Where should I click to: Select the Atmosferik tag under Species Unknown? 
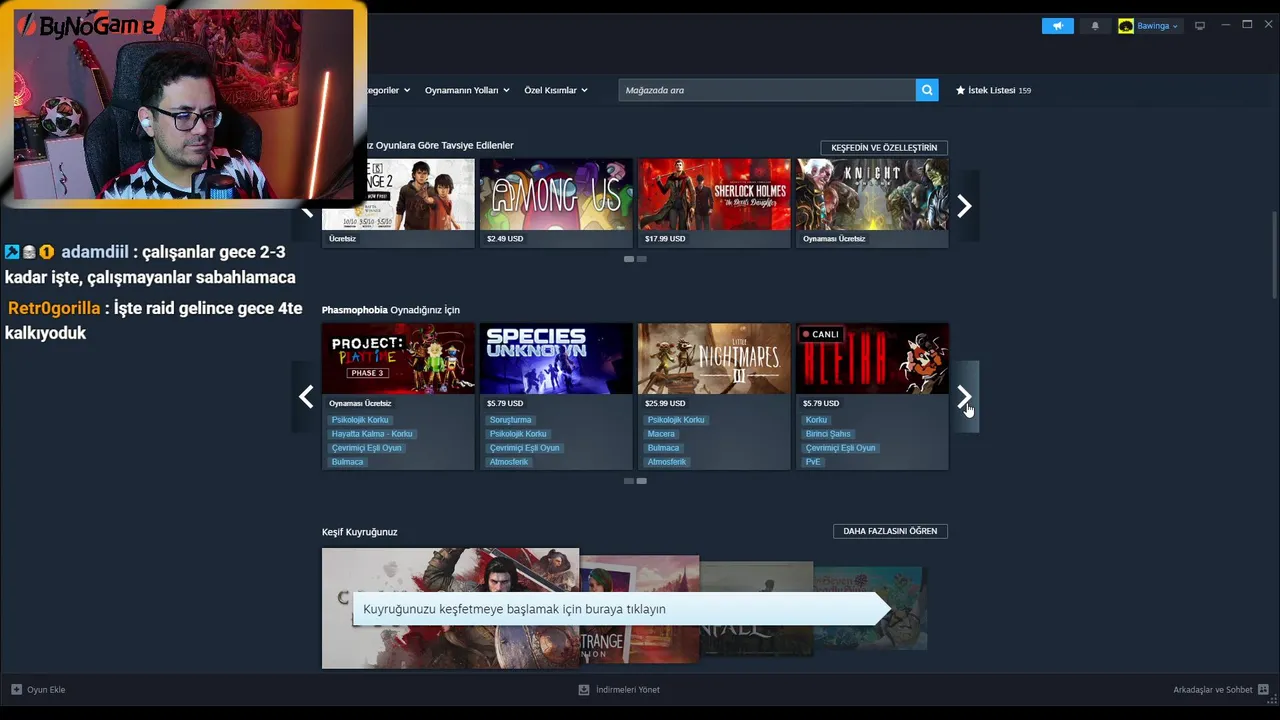(509, 462)
